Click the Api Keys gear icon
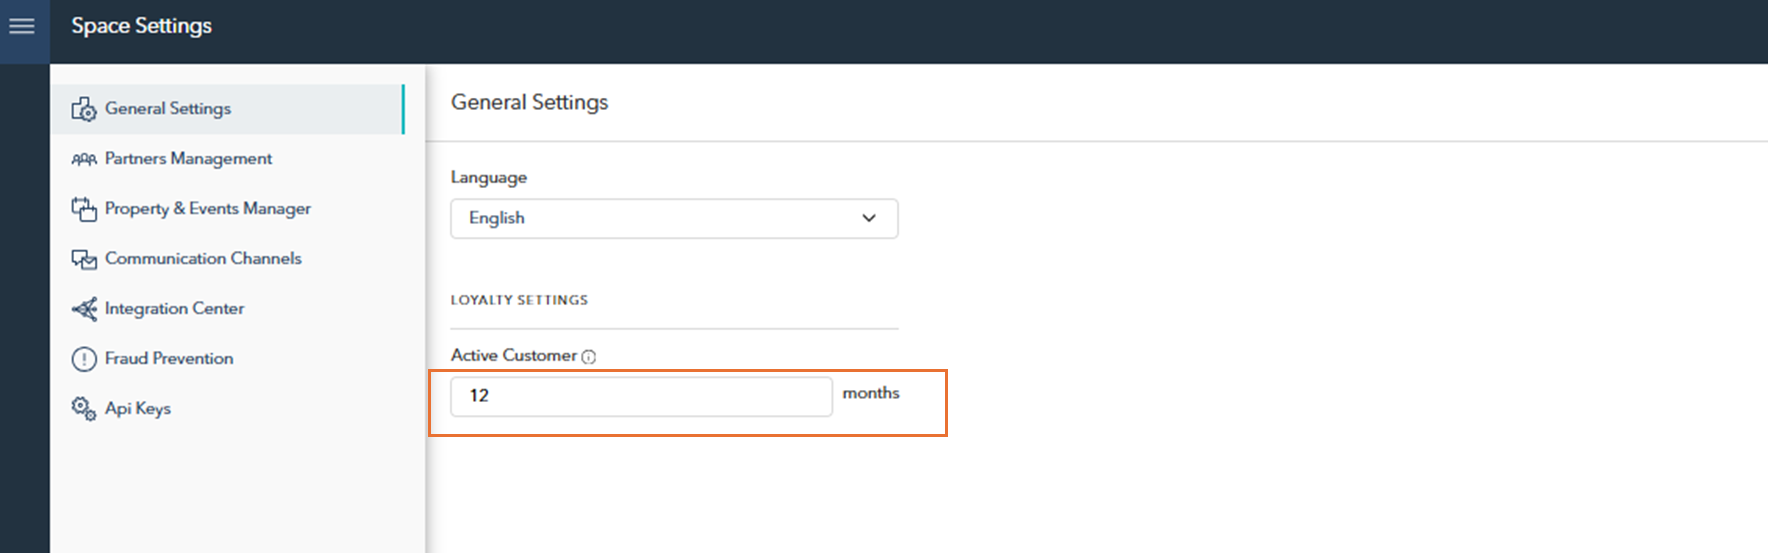The height and width of the screenshot is (553, 1768). (84, 409)
